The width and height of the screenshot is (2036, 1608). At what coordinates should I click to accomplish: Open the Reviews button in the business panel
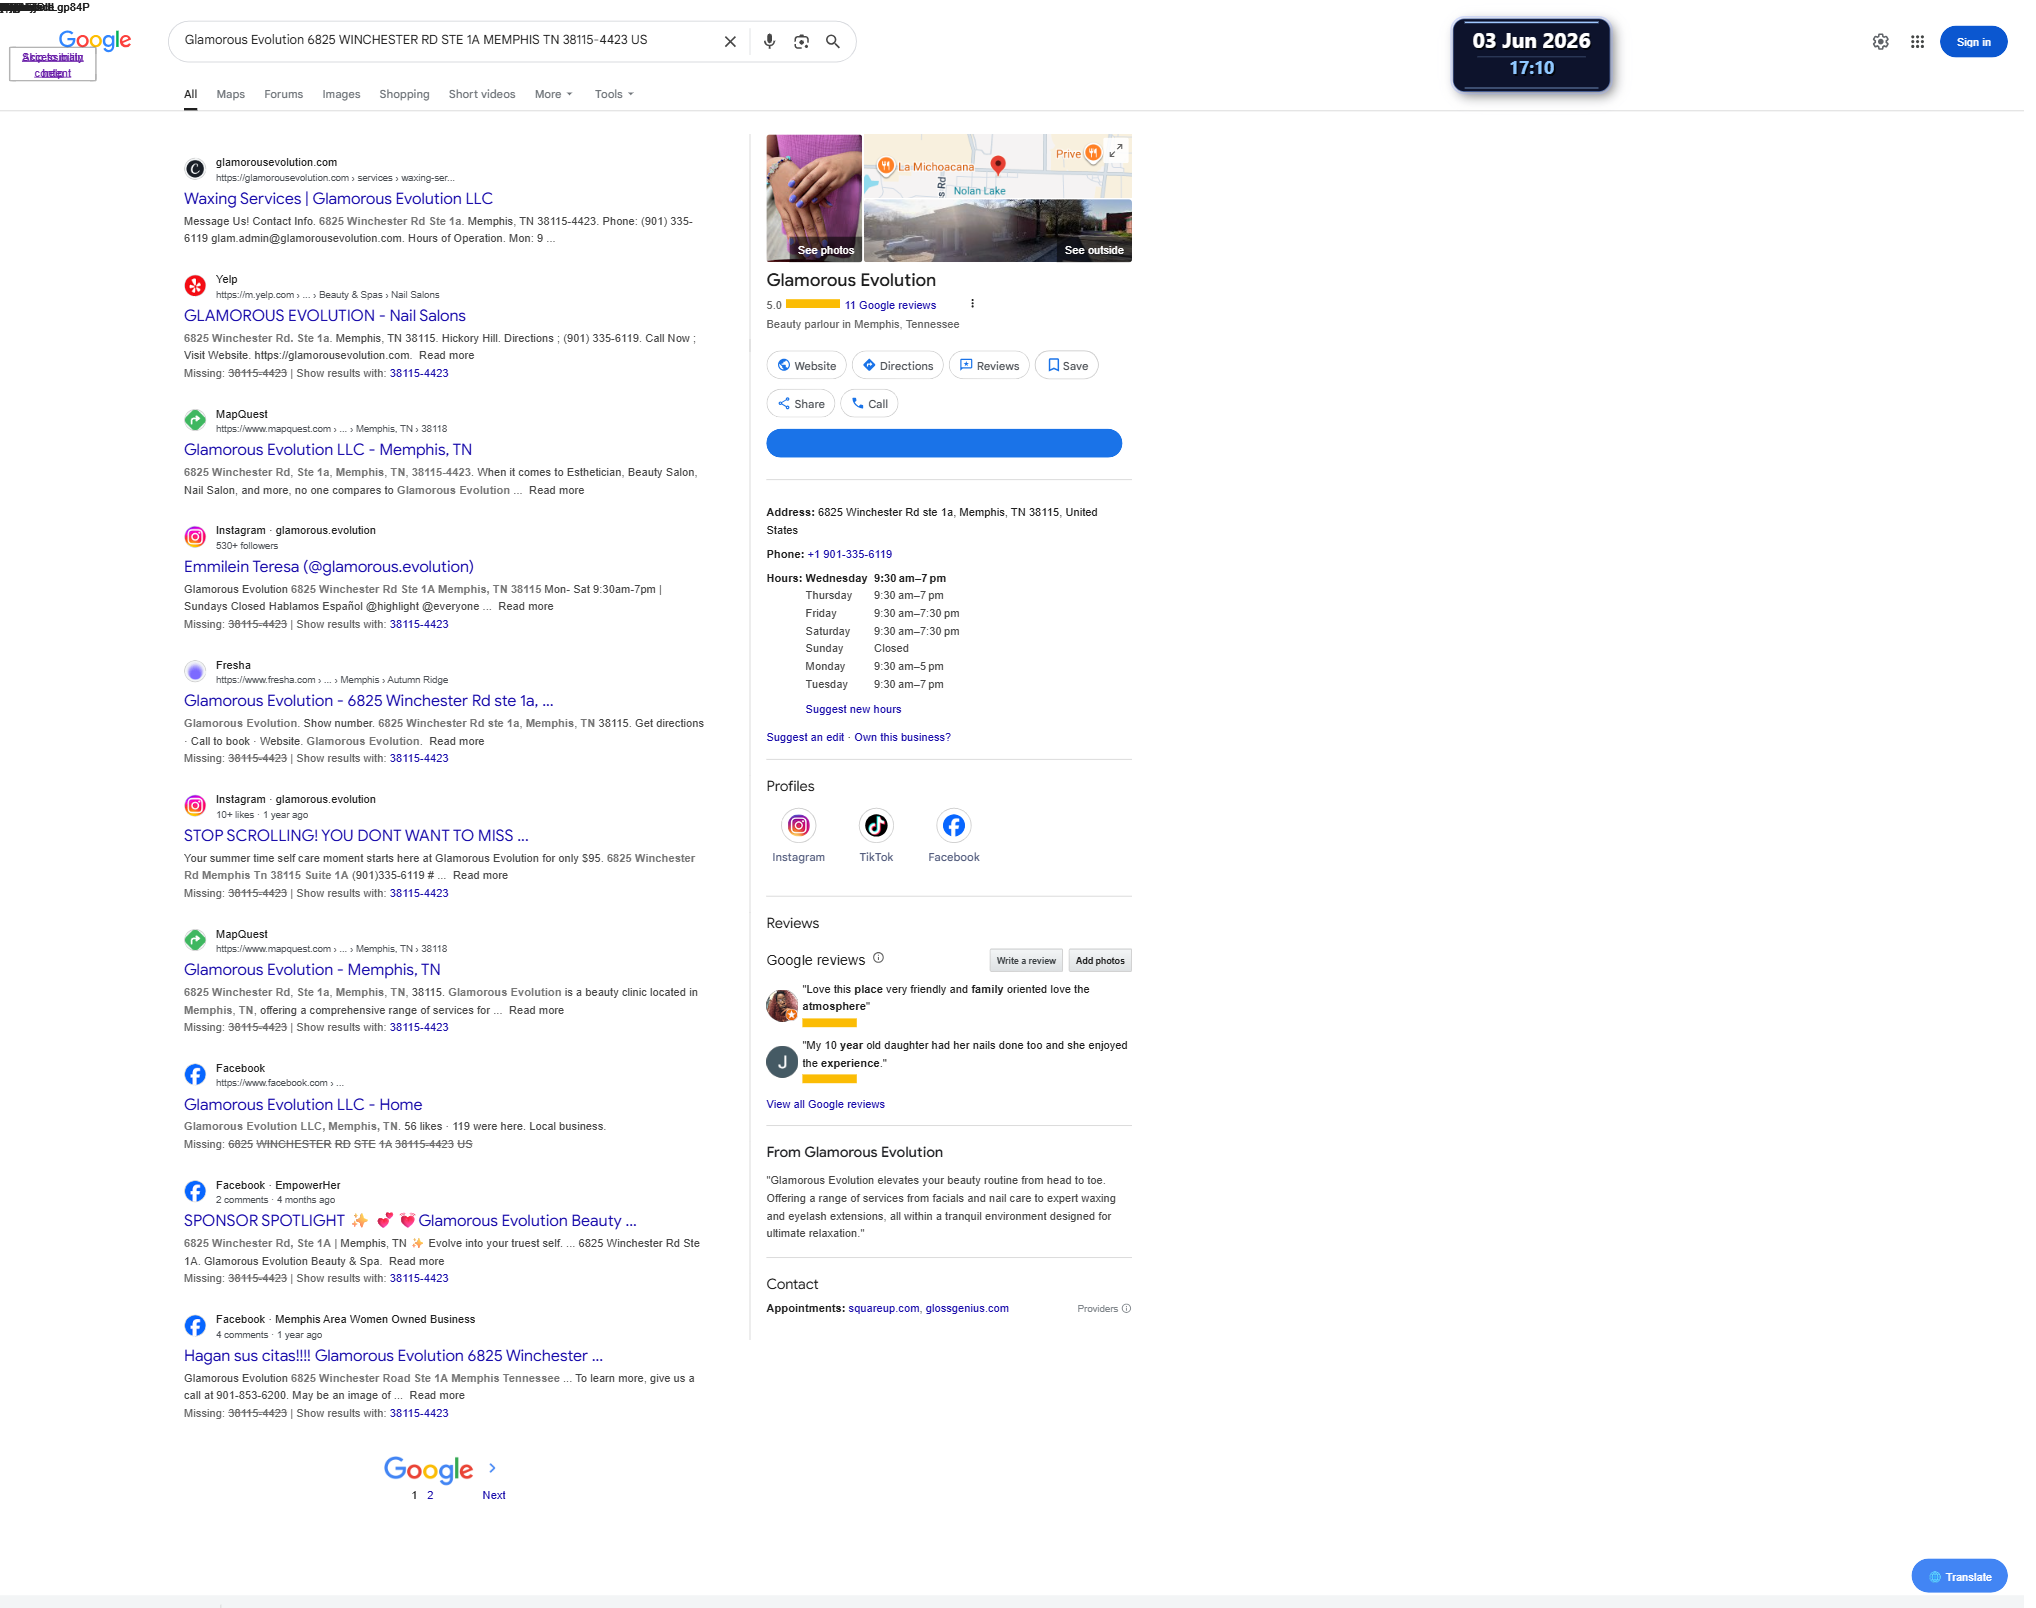989,366
